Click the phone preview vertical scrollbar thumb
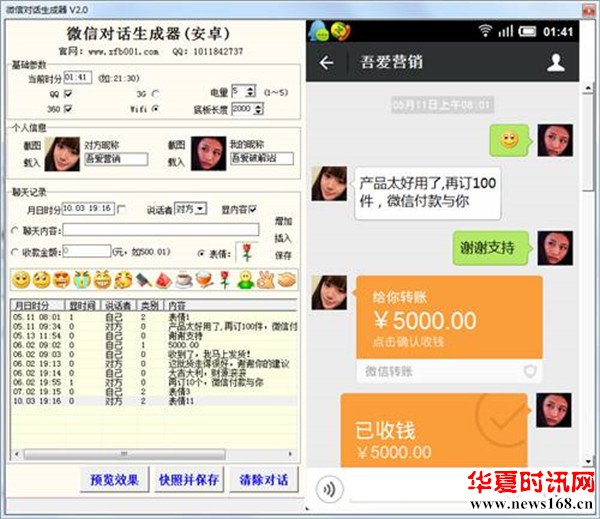The width and height of the screenshot is (600, 519). click(x=589, y=142)
